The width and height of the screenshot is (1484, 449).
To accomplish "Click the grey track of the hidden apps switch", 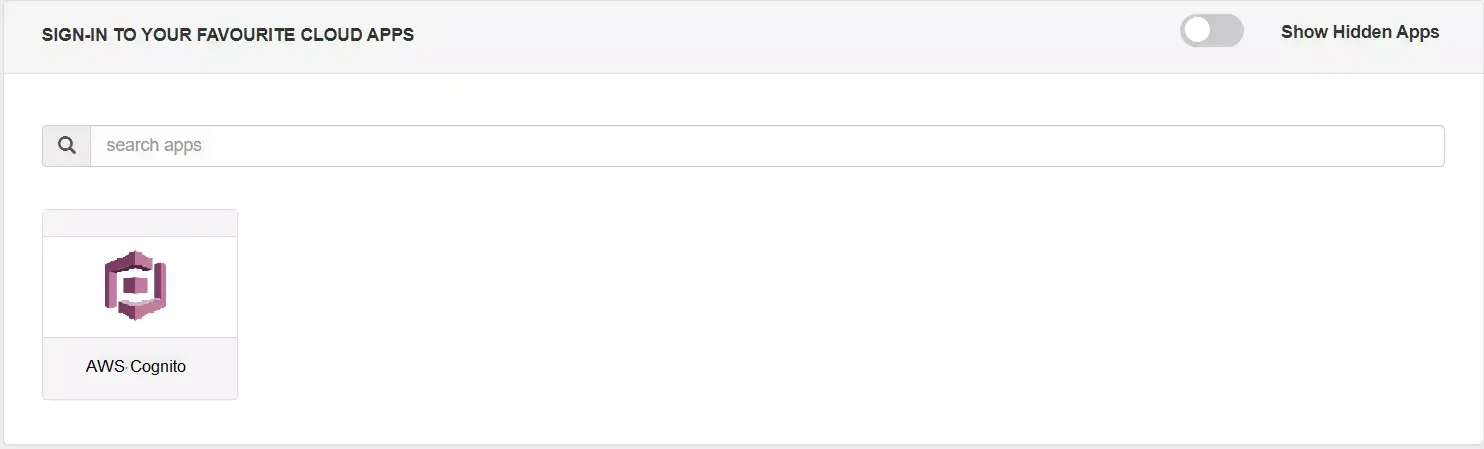I will pos(1228,32).
